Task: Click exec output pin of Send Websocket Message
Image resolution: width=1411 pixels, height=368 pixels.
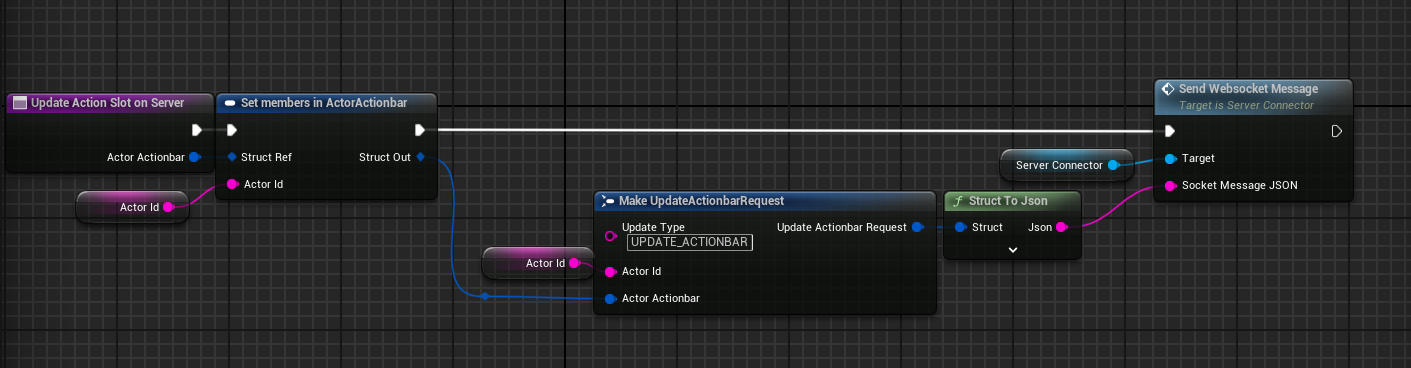Action: (1337, 131)
